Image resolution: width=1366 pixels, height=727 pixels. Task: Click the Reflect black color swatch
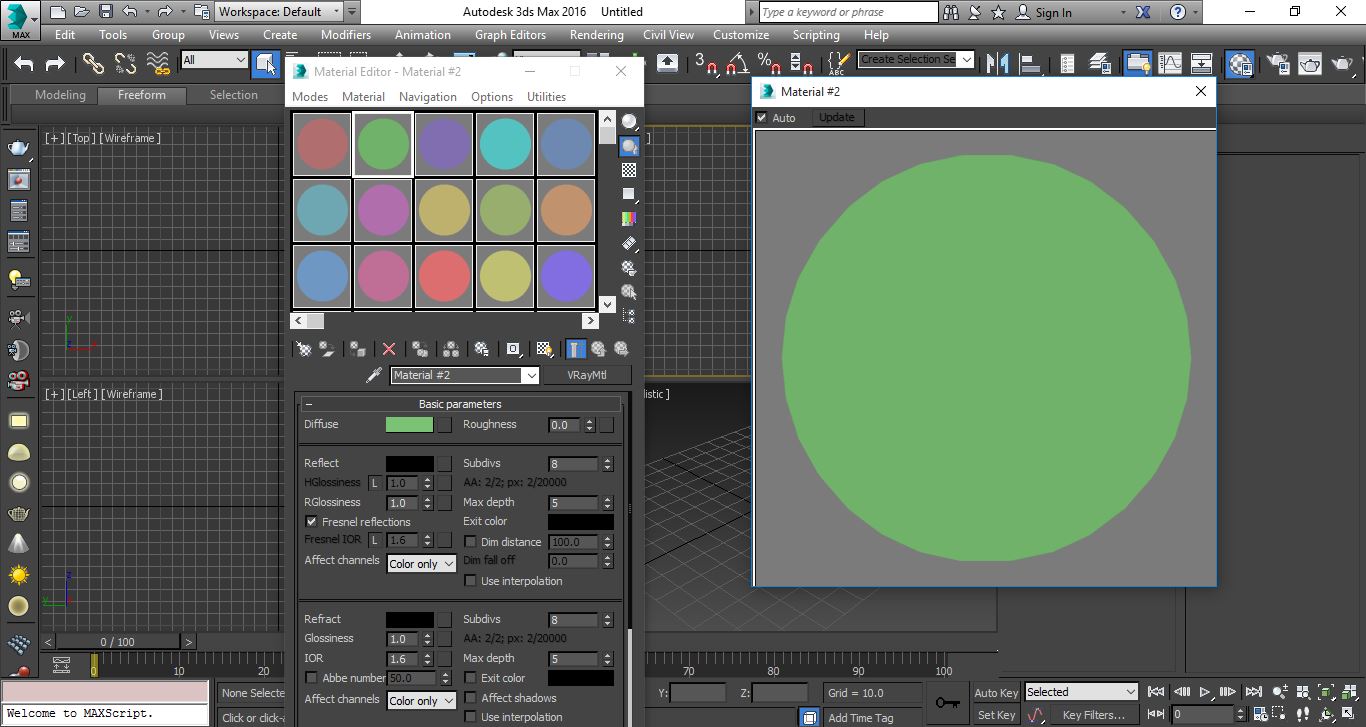pyautogui.click(x=410, y=463)
